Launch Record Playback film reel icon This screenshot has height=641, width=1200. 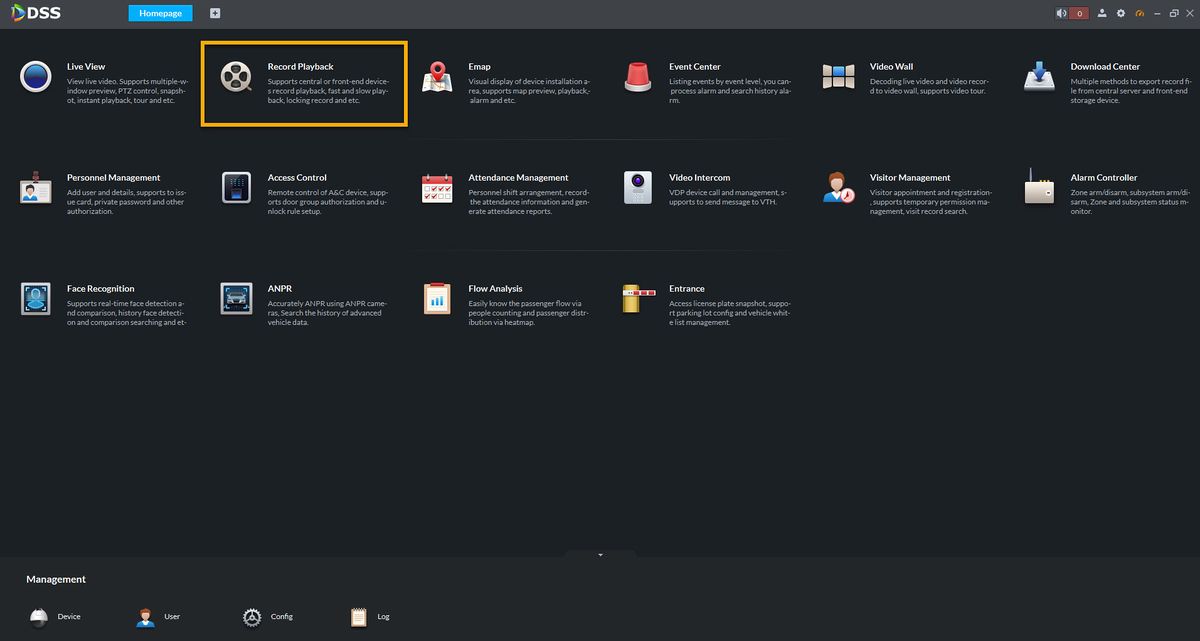click(237, 77)
